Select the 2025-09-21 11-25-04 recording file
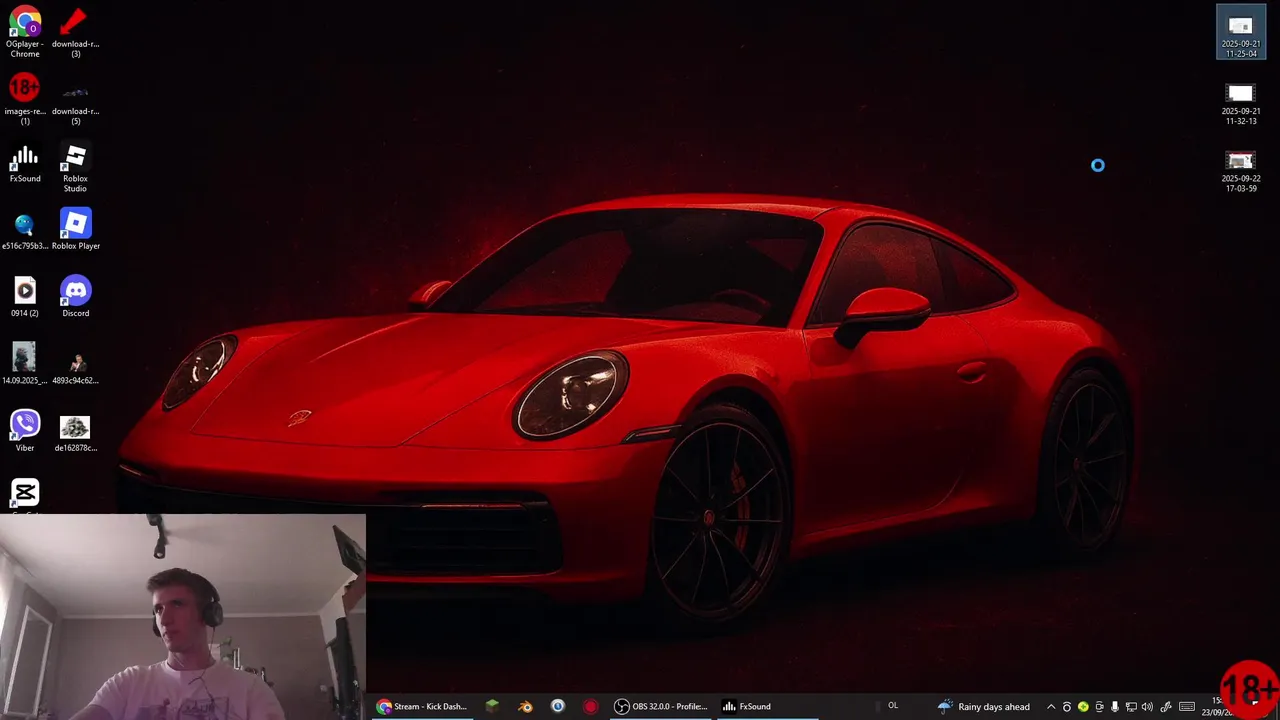 1240,33
